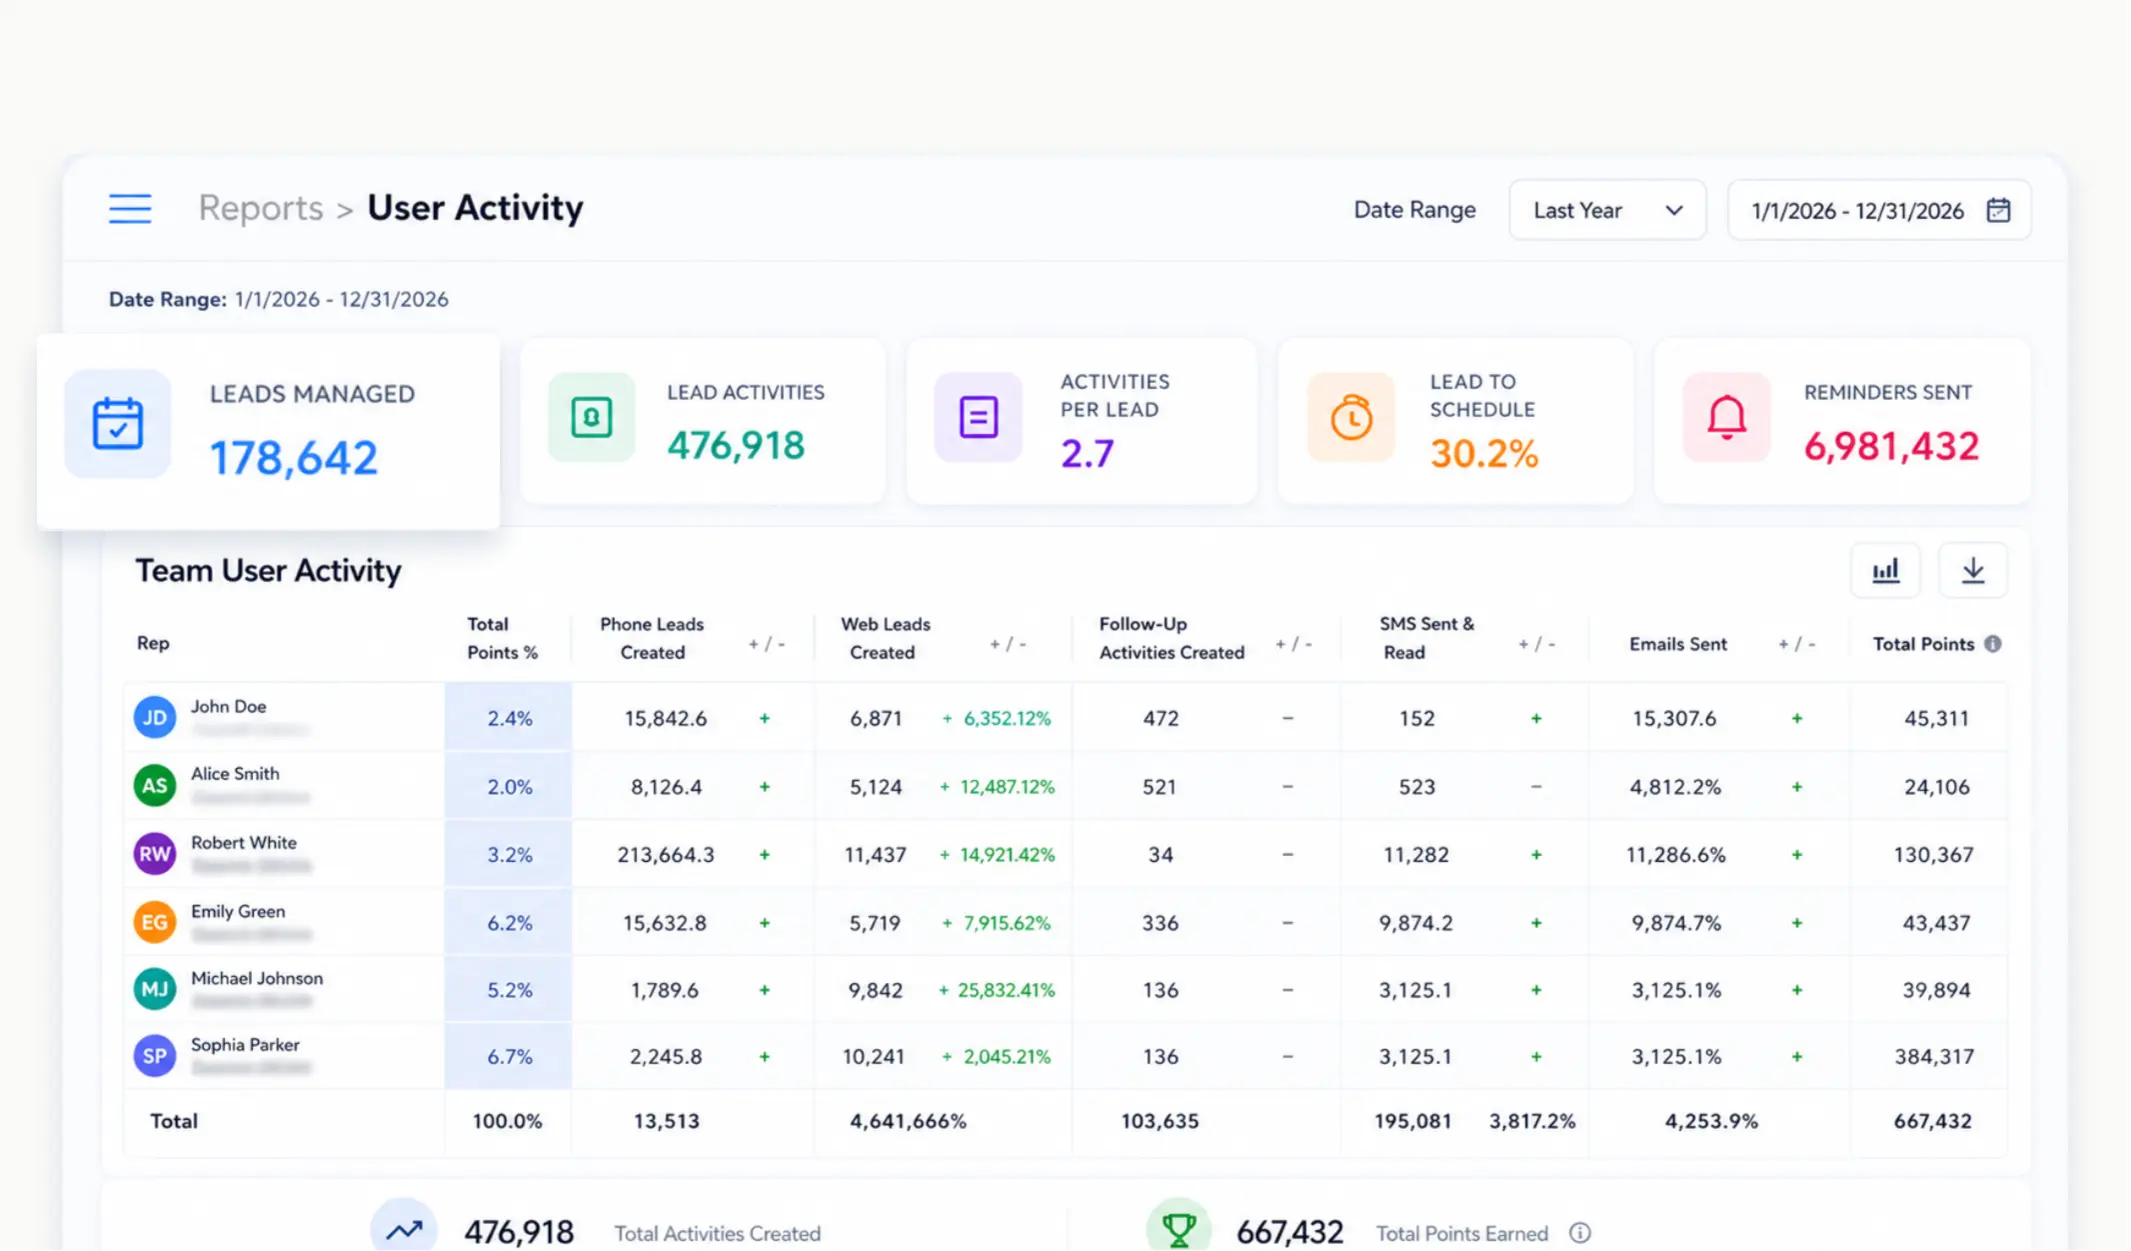Click the Team User Activity heading
Viewport: 2131px width, 1251px height.
268,570
